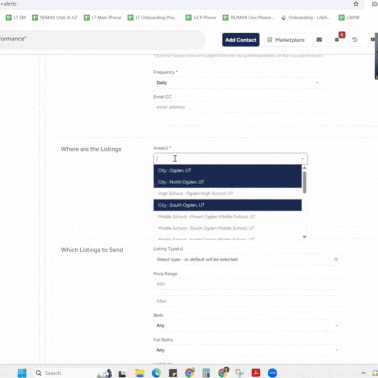The width and height of the screenshot is (378, 378).
Task: Open File Explorer from the taskbar
Action: pyautogui.click(x=139, y=373)
